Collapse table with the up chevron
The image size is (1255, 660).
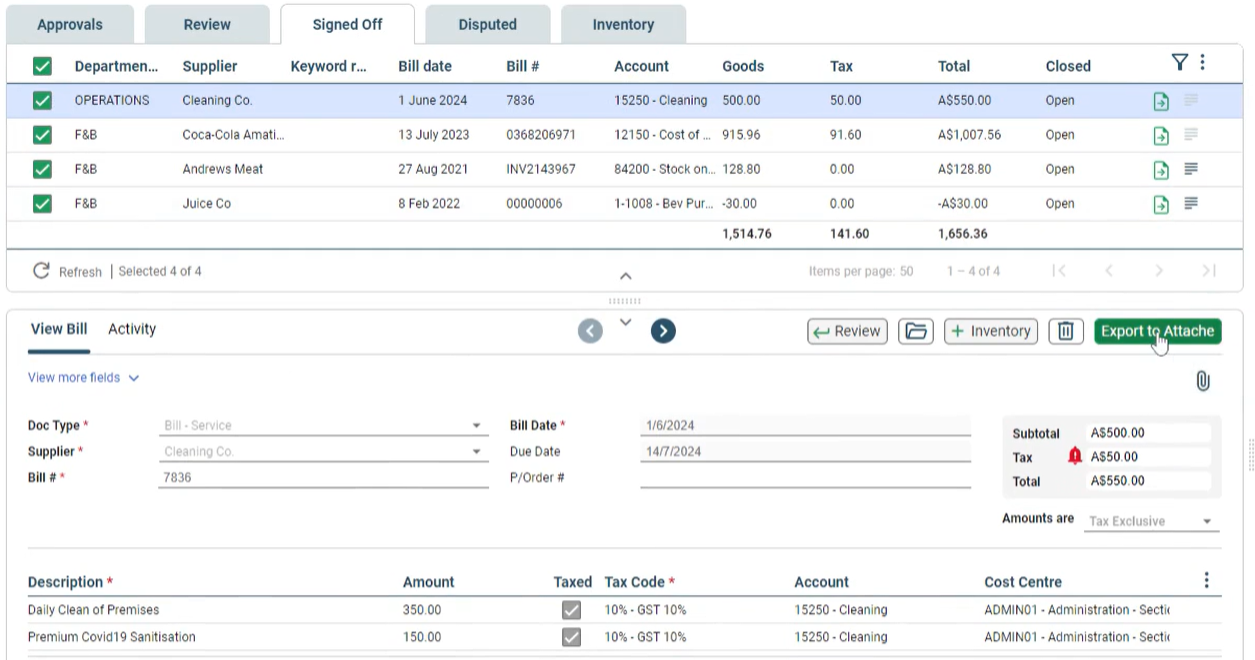[x=626, y=277]
